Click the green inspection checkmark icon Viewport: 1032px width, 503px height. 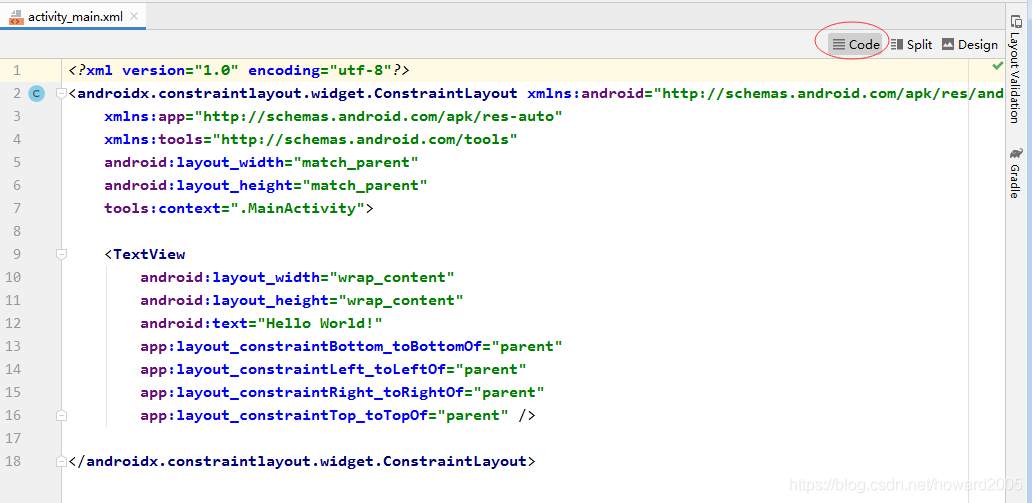pos(998,66)
